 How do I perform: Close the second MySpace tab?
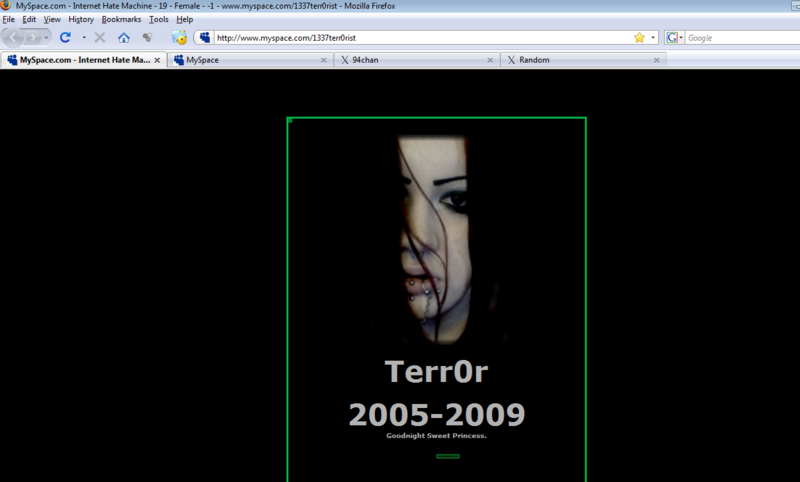323,60
